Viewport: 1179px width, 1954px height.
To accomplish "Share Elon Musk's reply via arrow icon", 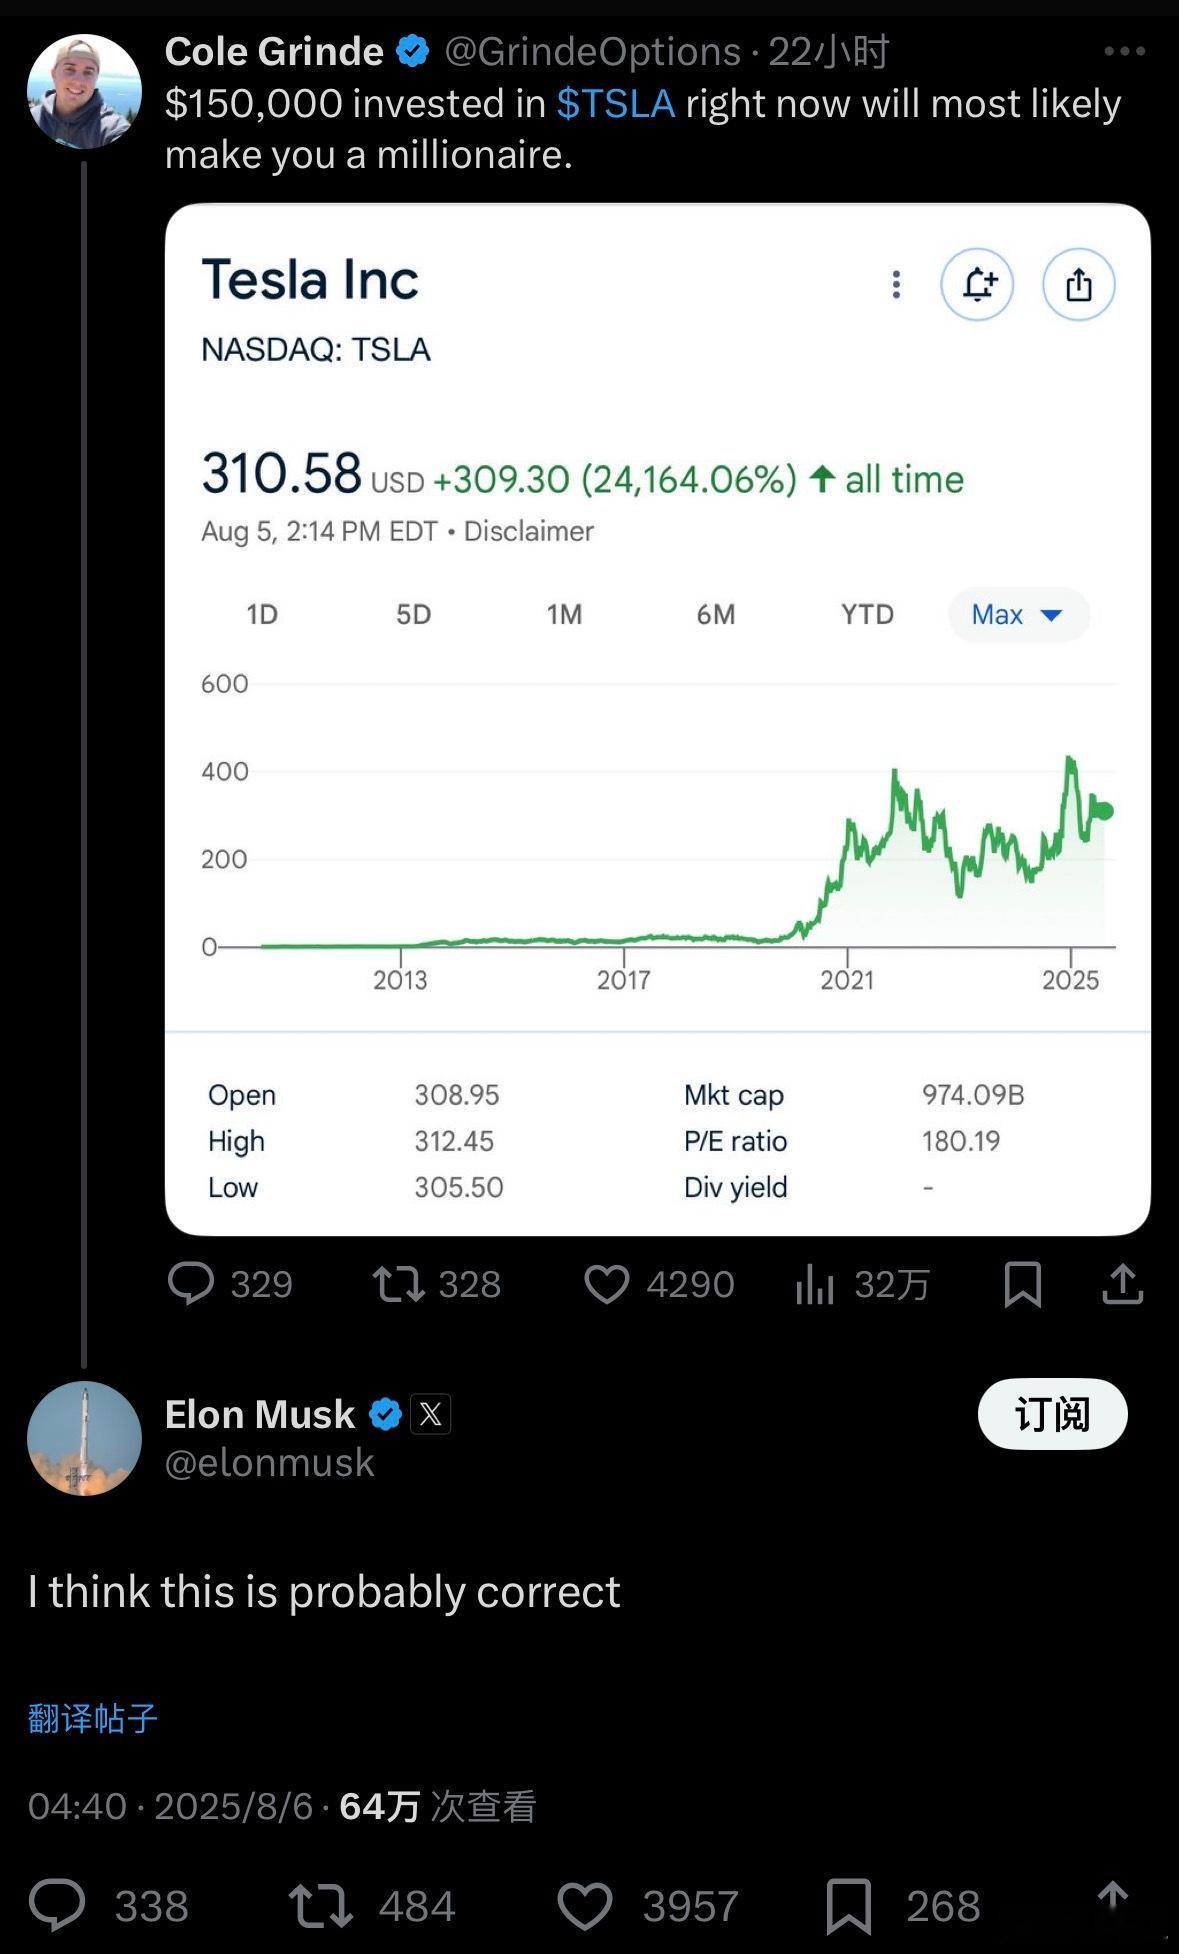I will coord(1112,1896).
